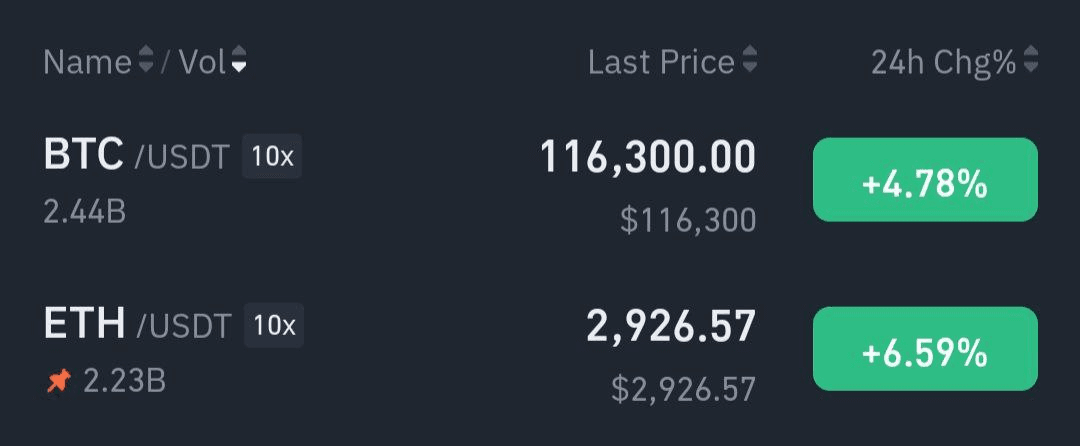This screenshot has width=1080, height=446.
Task: Click the 10x leverage badge next to BTC
Action: 272,156
